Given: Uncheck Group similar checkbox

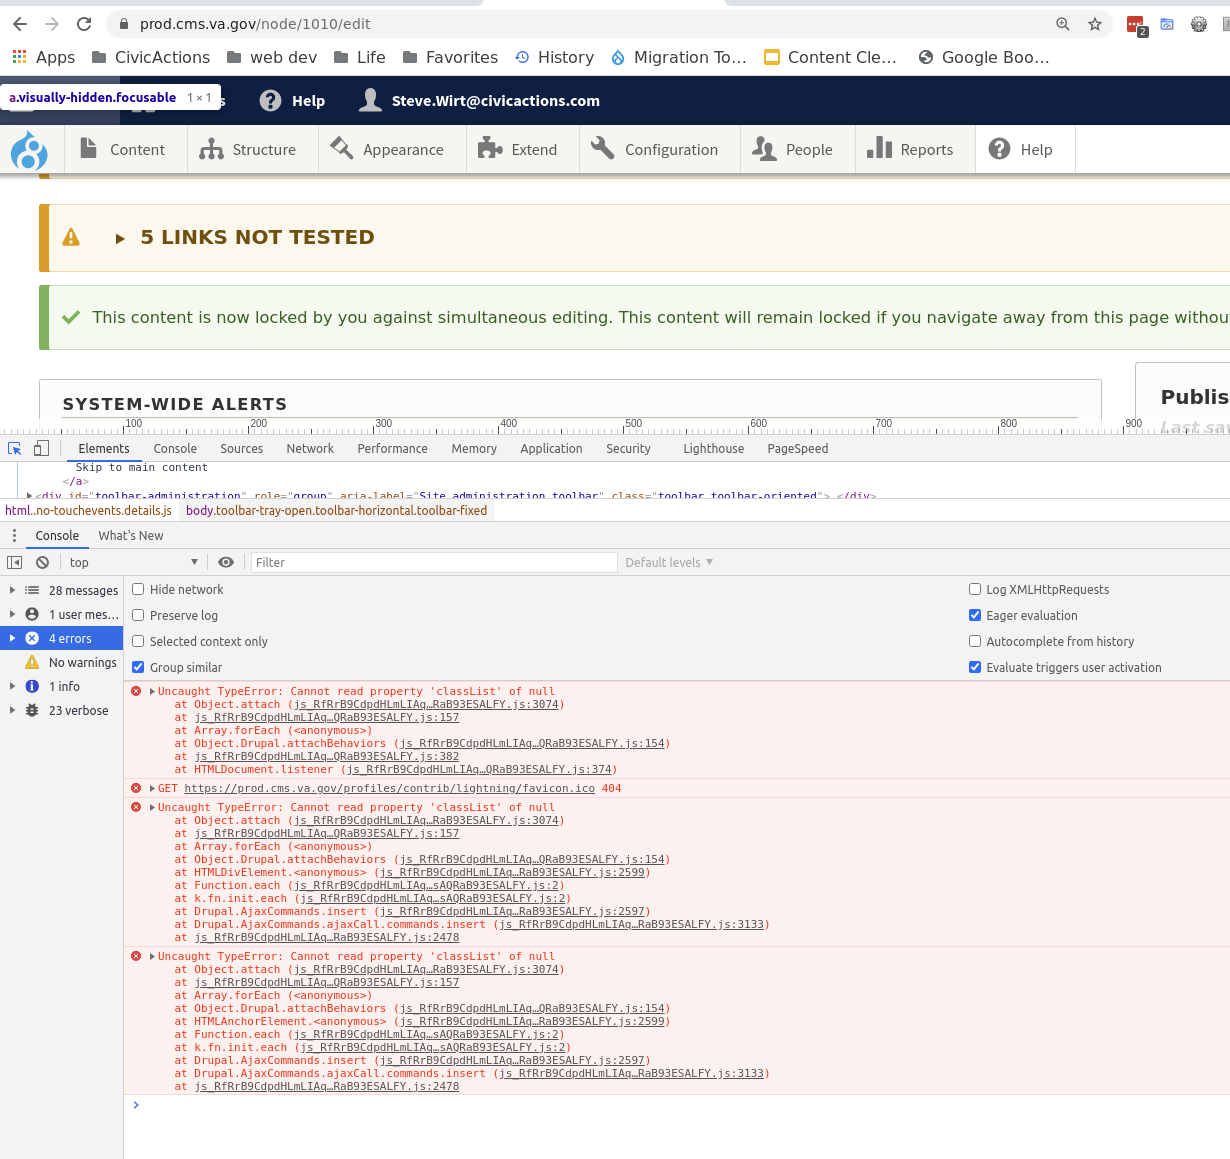Looking at the screenshot, I should click(138, 668).
